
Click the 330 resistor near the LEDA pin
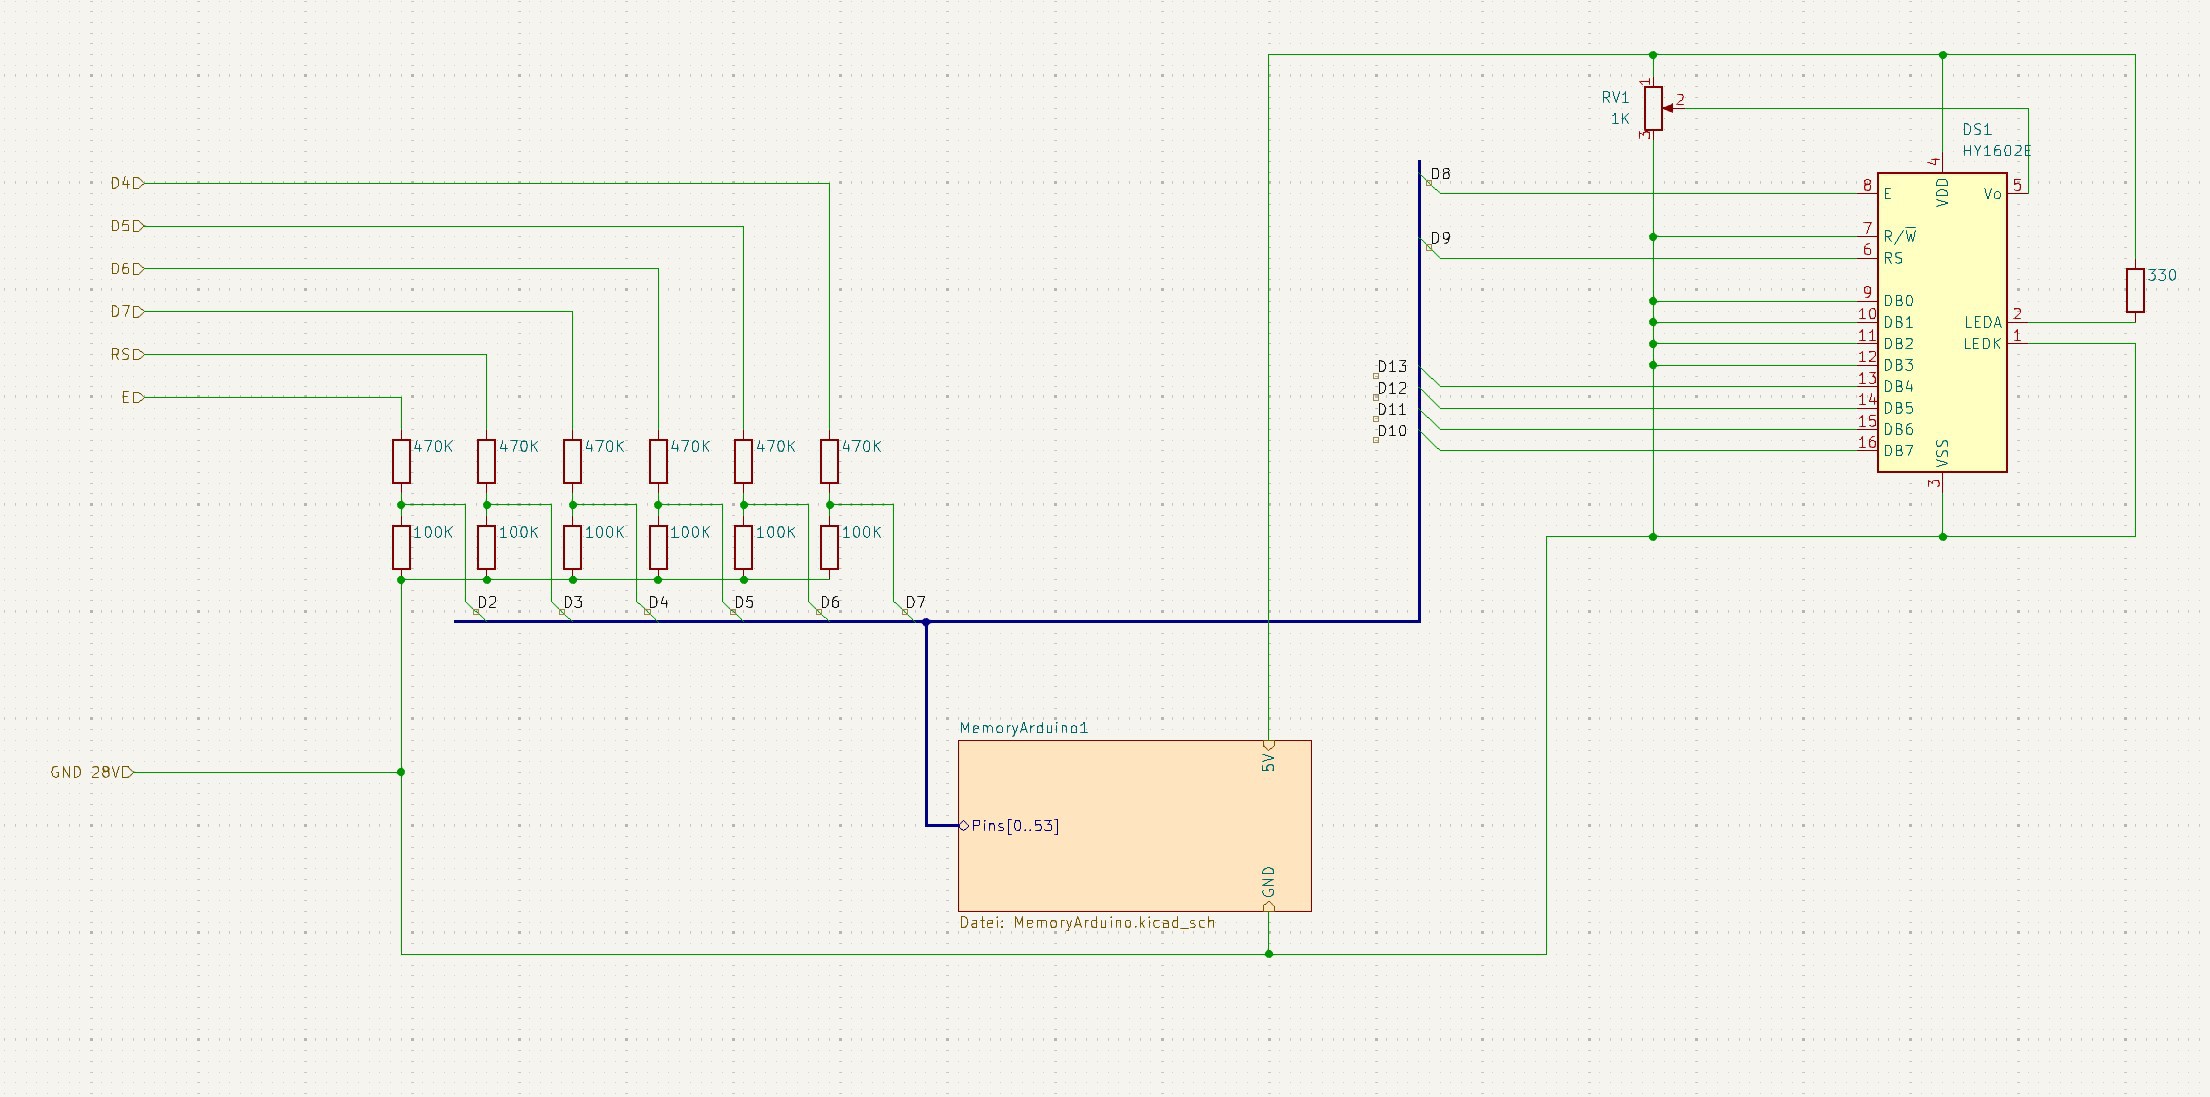[2136, 290]
